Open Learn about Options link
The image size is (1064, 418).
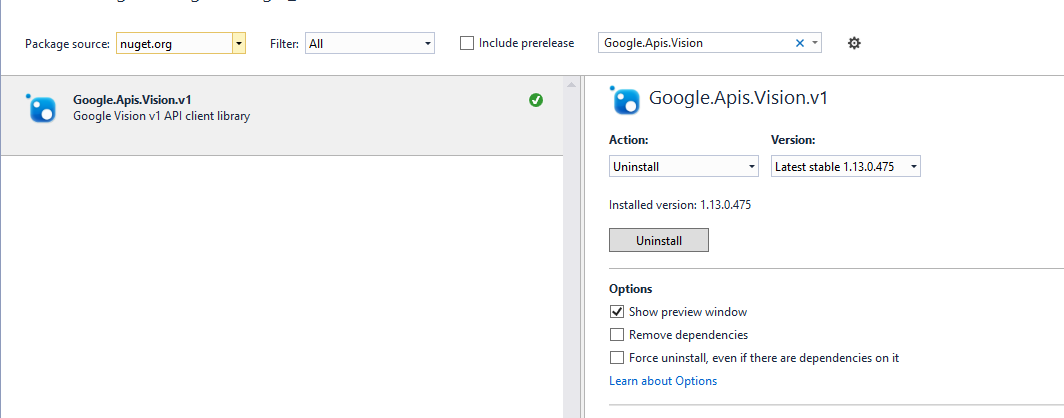pyautogui.click(x=663, y=381)
